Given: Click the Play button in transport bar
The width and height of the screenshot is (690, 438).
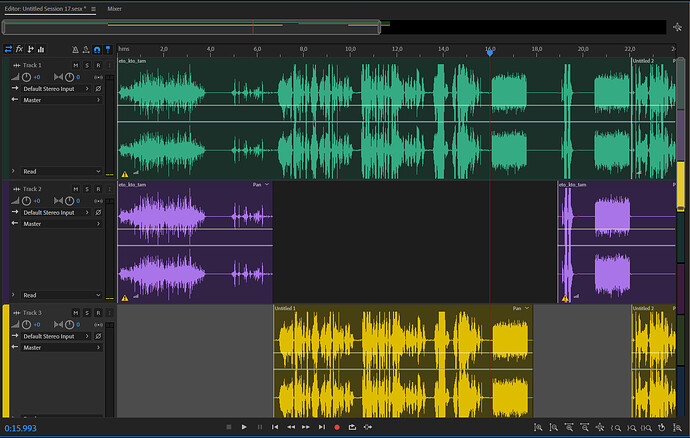Looking at the screenshot, I should click(243, 427).
